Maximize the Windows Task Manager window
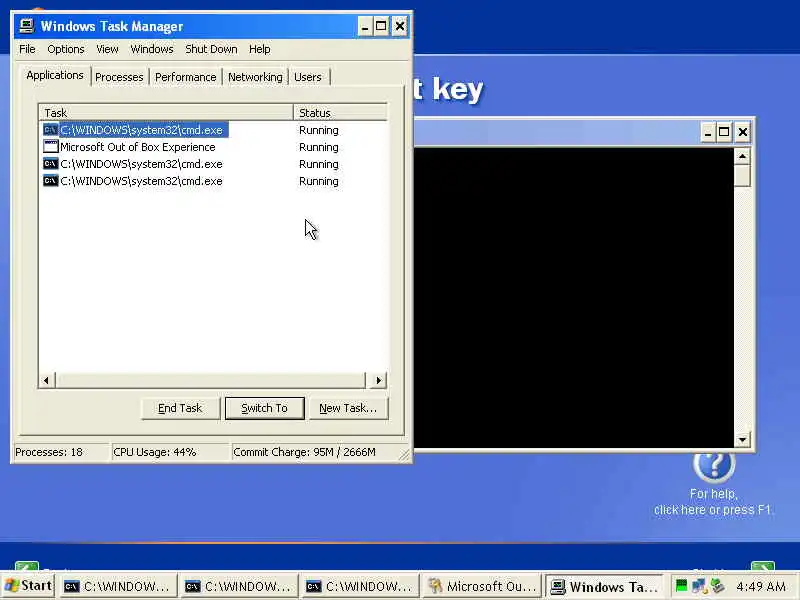Screen dimensions: 800x600 (x=381, y=26)
